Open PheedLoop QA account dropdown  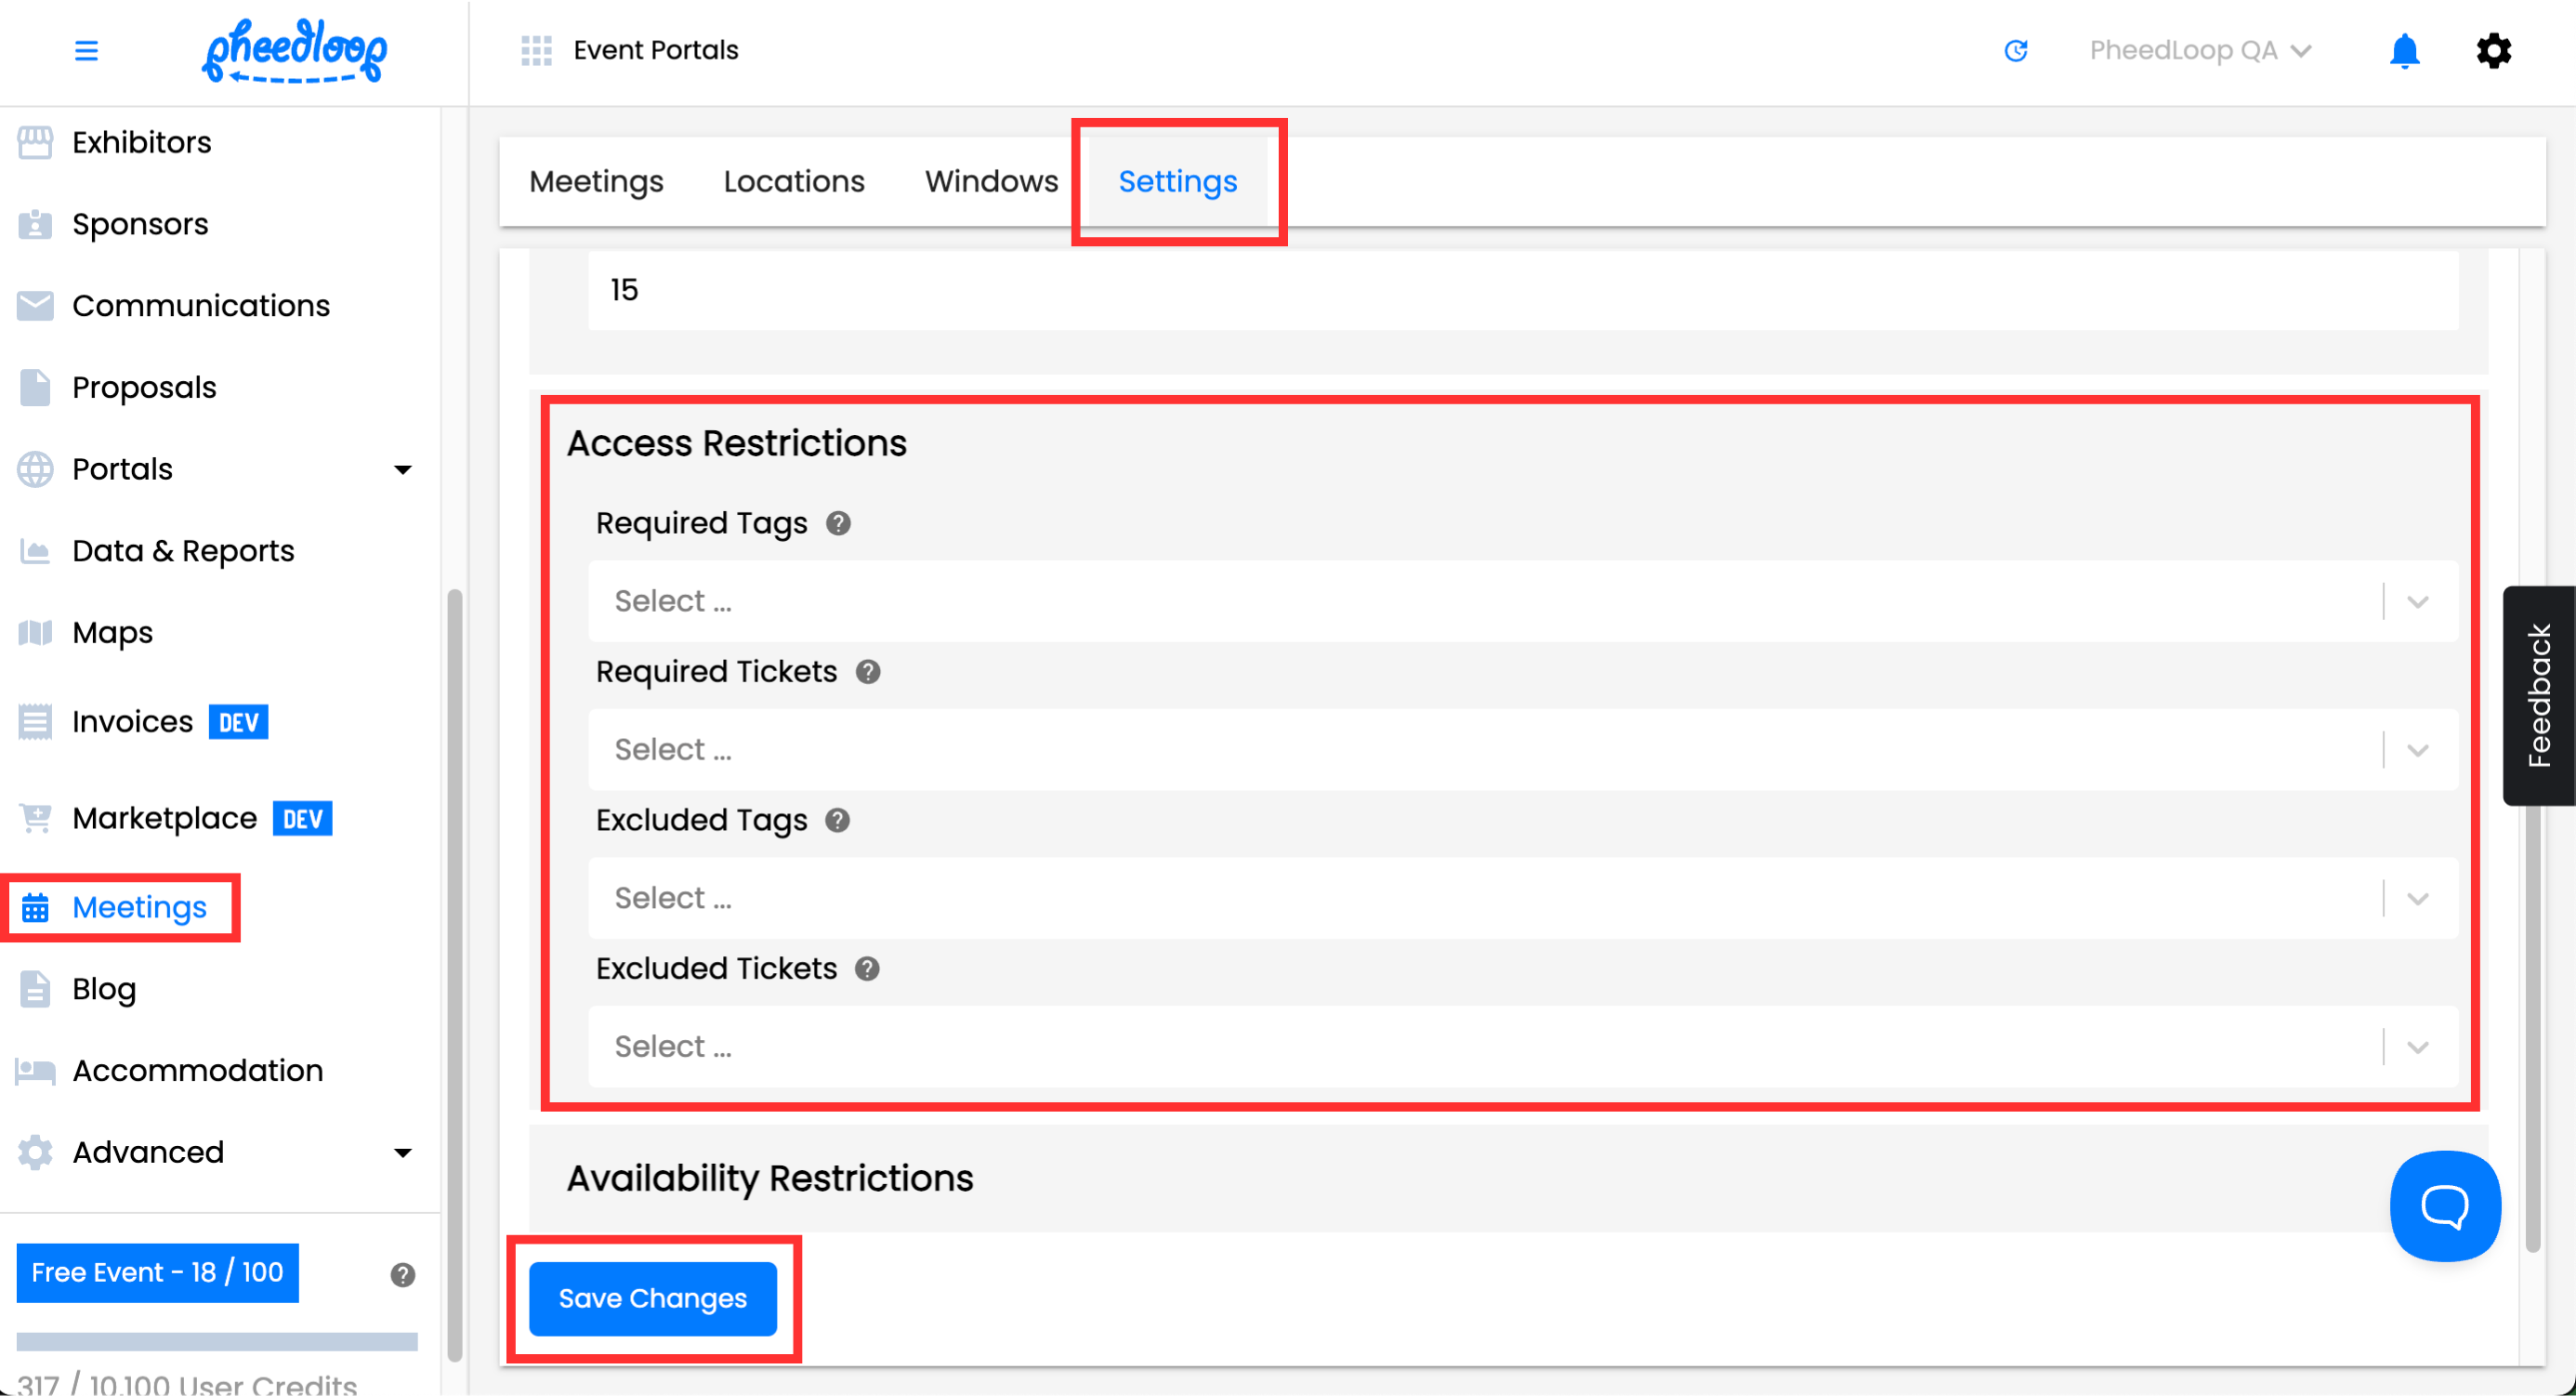click(2199, 50)
